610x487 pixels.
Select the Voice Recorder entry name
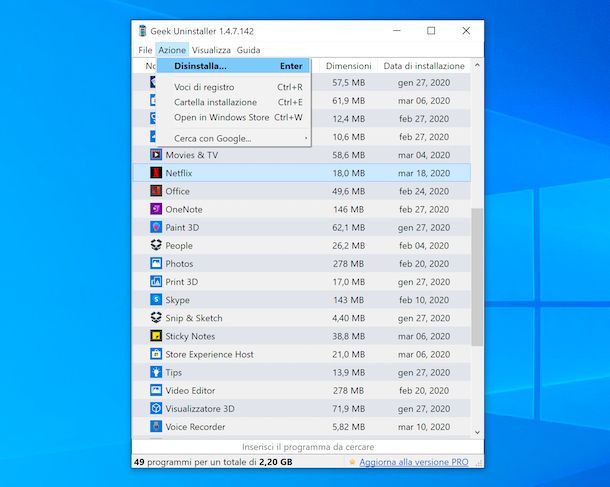tap(195, 427)
